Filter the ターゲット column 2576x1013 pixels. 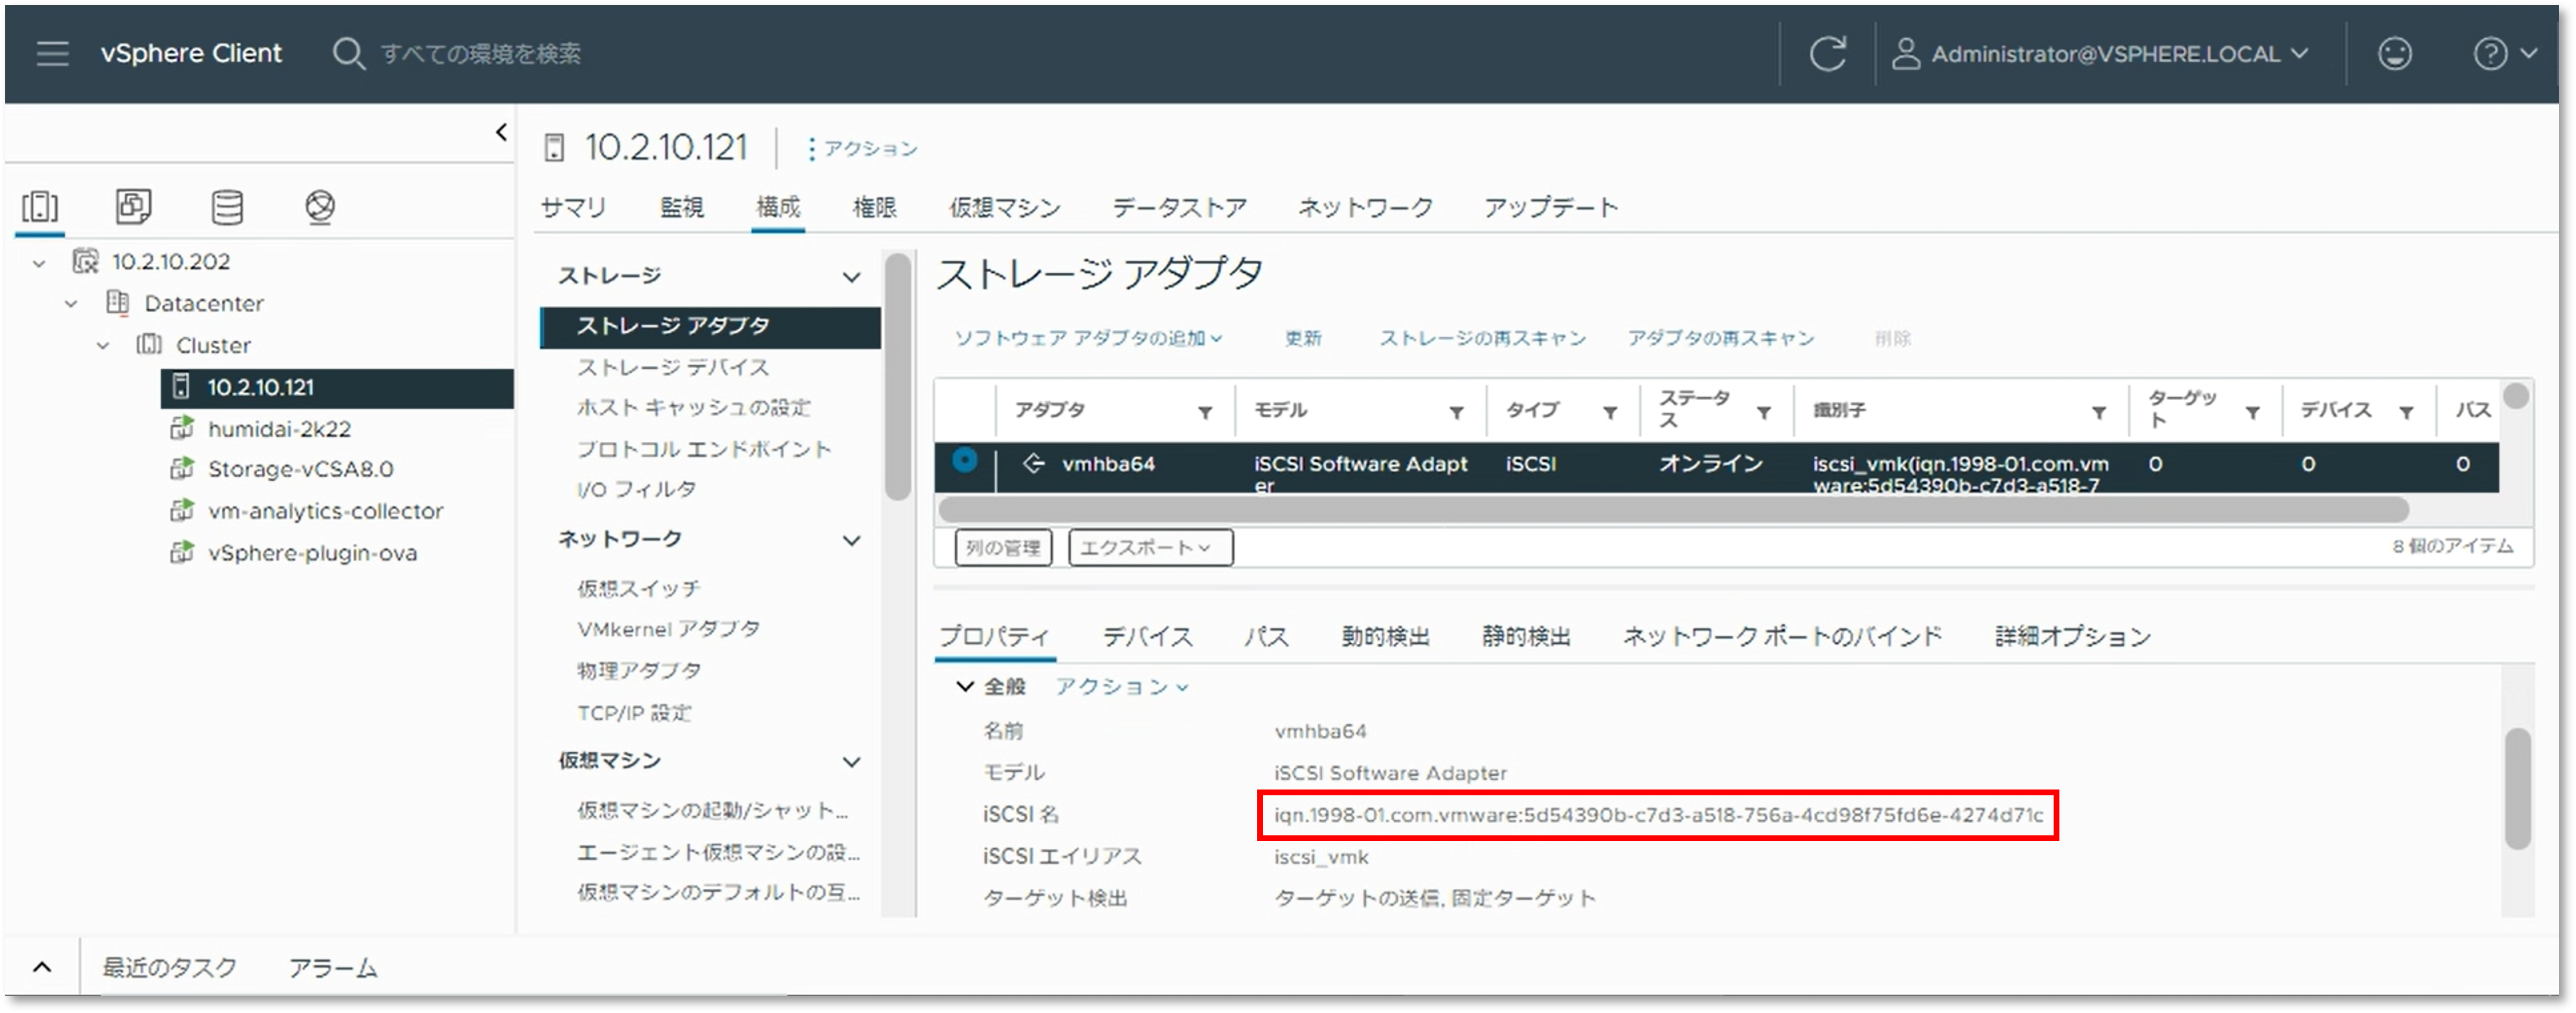coord(2253,412)
